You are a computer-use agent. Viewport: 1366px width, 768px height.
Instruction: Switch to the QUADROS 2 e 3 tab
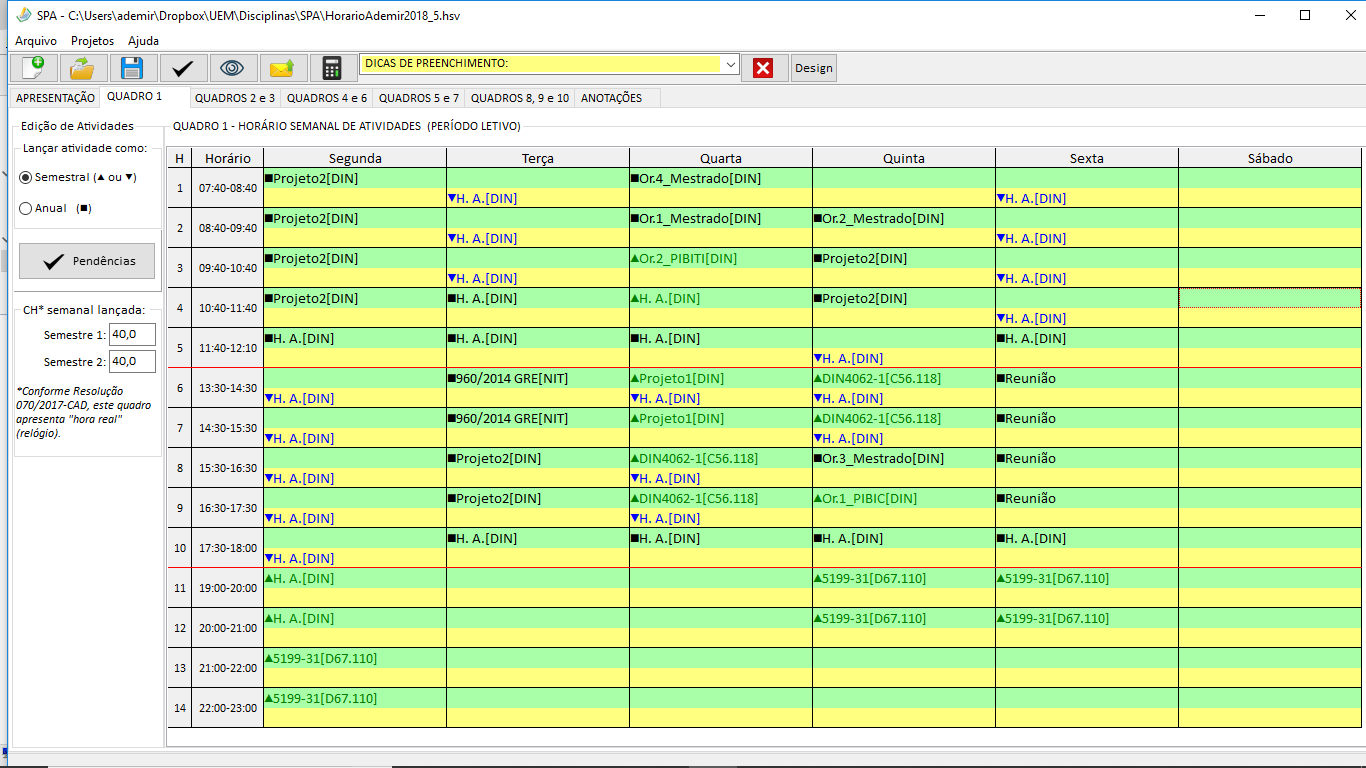click(x=235, y=98)
